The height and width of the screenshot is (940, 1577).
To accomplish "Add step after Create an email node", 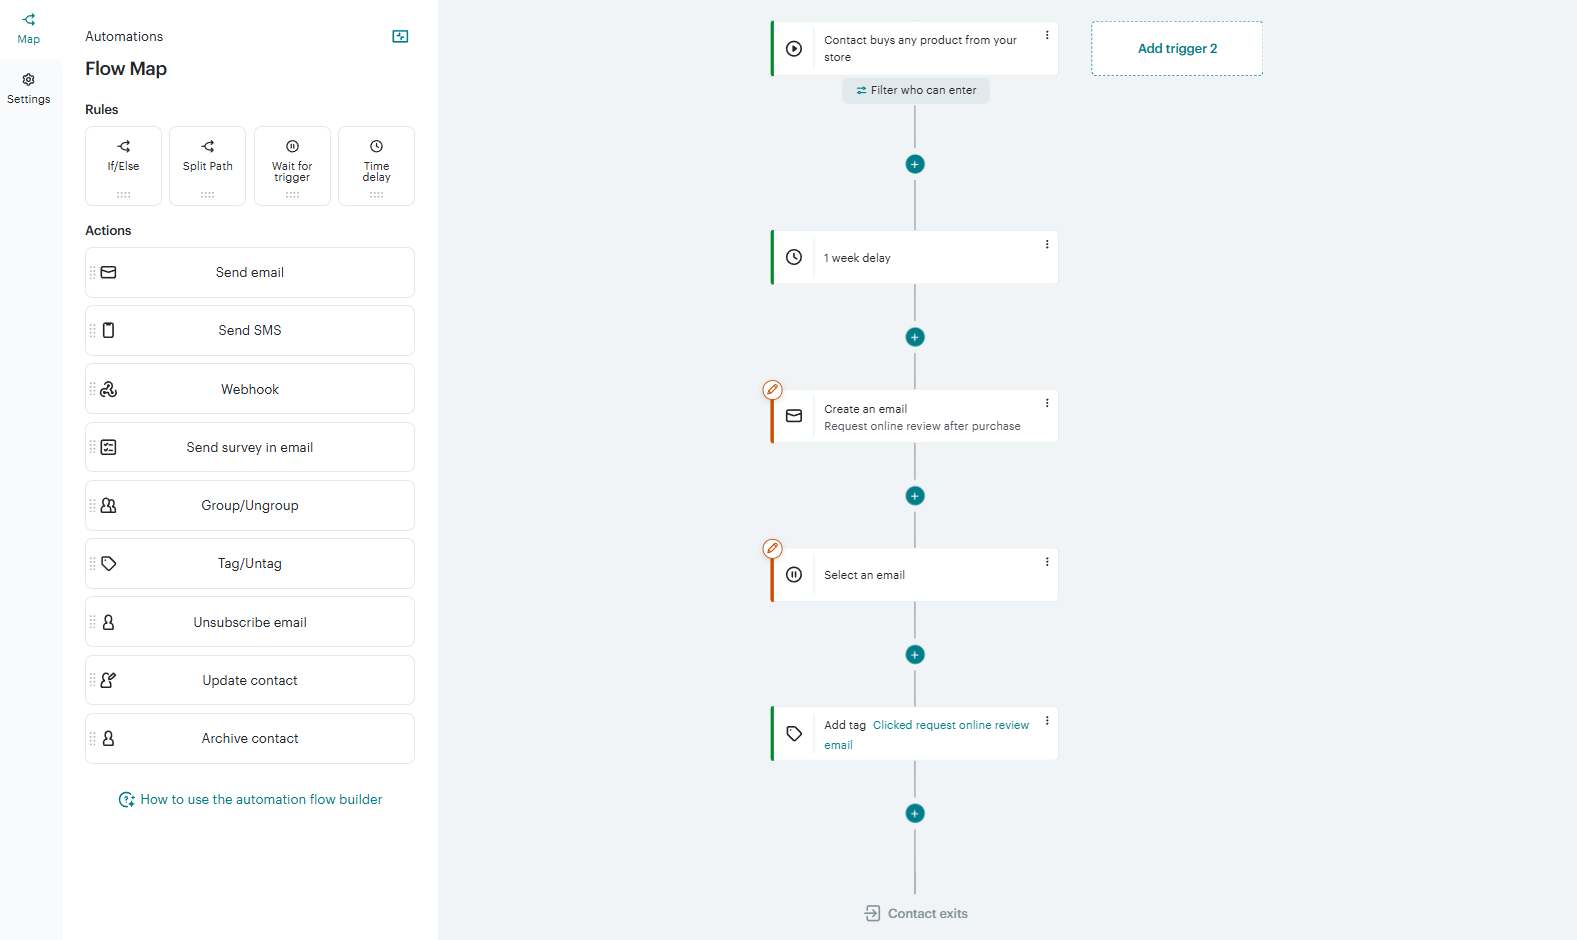I will 915,496.
